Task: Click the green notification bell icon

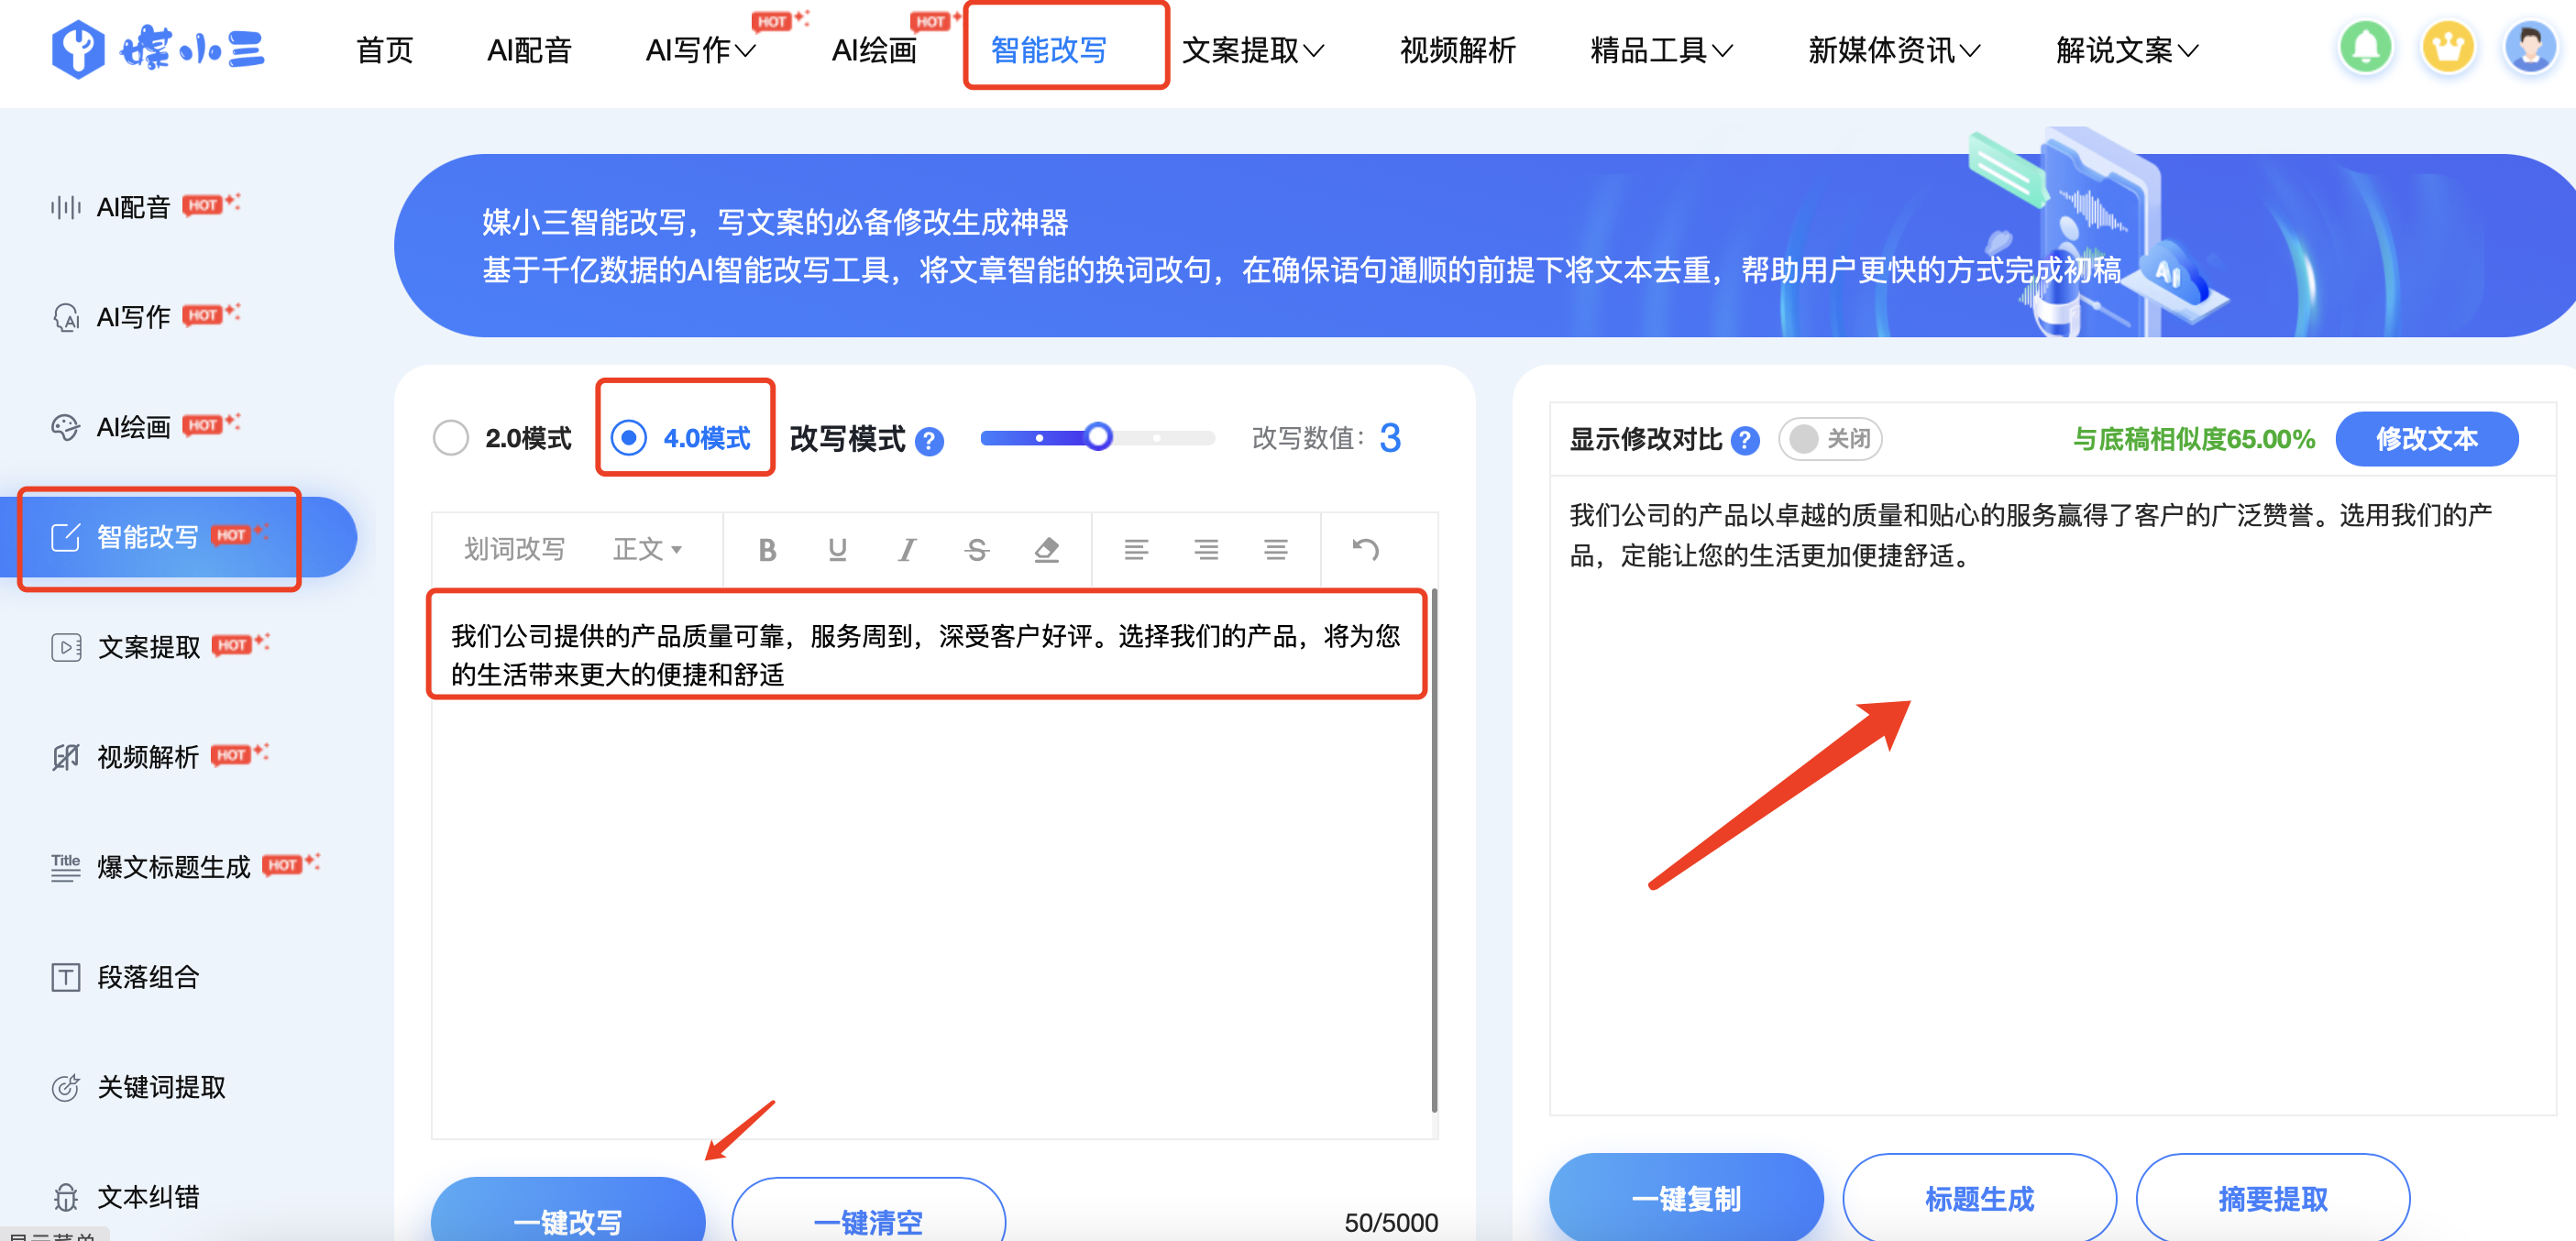Action: [2365, 47]
